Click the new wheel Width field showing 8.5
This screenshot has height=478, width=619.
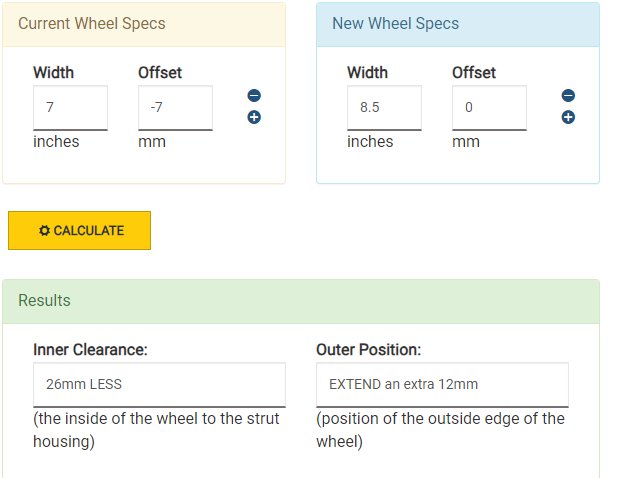(384, 108)
